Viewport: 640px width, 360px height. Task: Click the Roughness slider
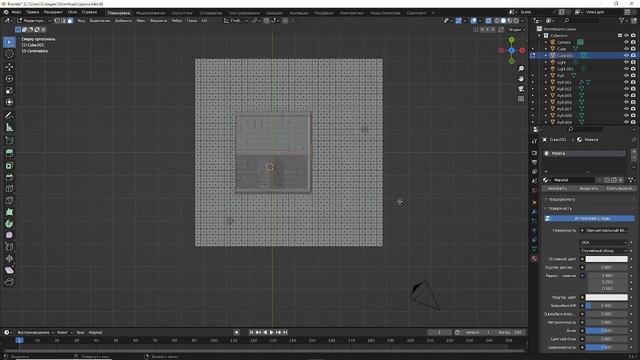click(607, 348)
